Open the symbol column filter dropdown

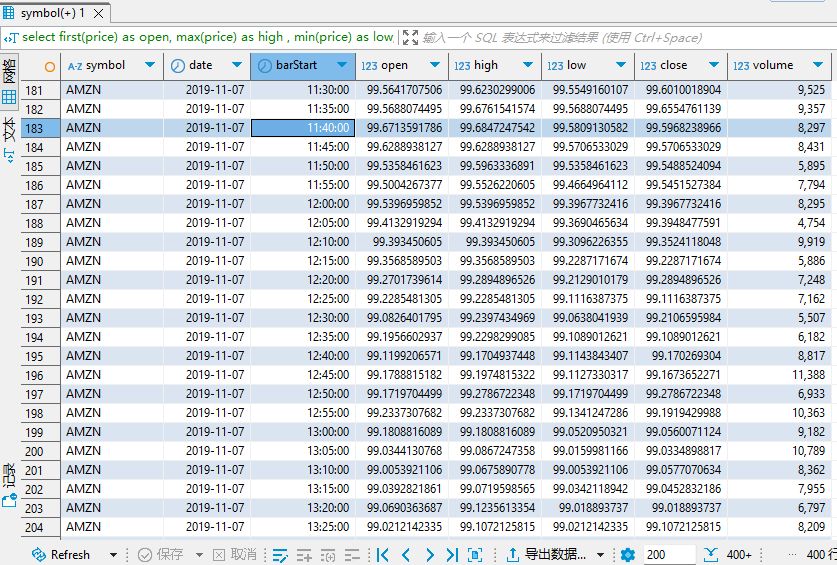coord(150,66)
